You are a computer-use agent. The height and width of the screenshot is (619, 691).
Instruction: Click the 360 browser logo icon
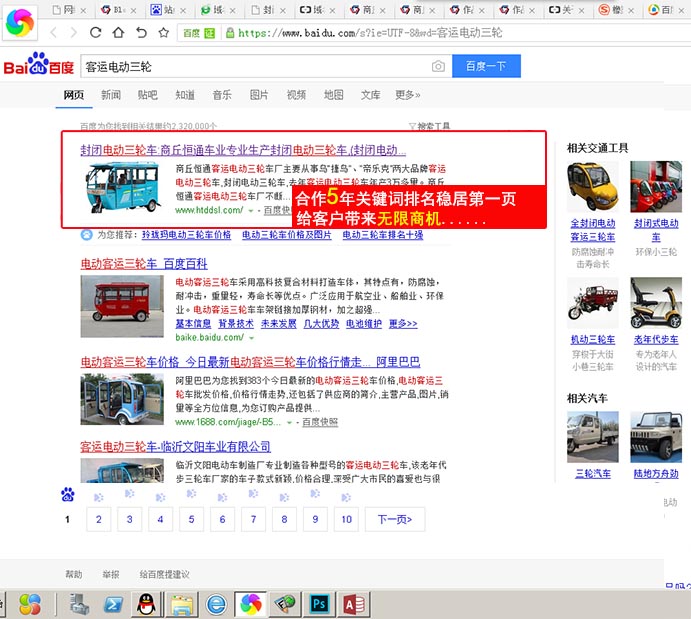point(20,22)
